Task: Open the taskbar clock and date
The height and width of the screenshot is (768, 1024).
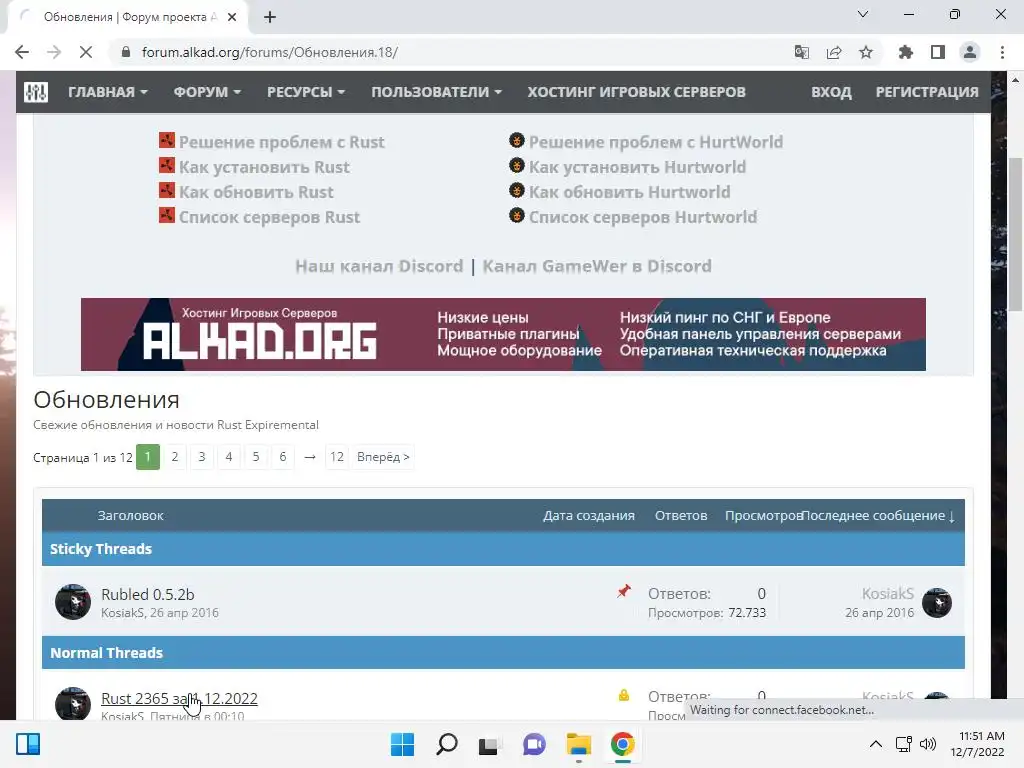Action: (977, 744)
